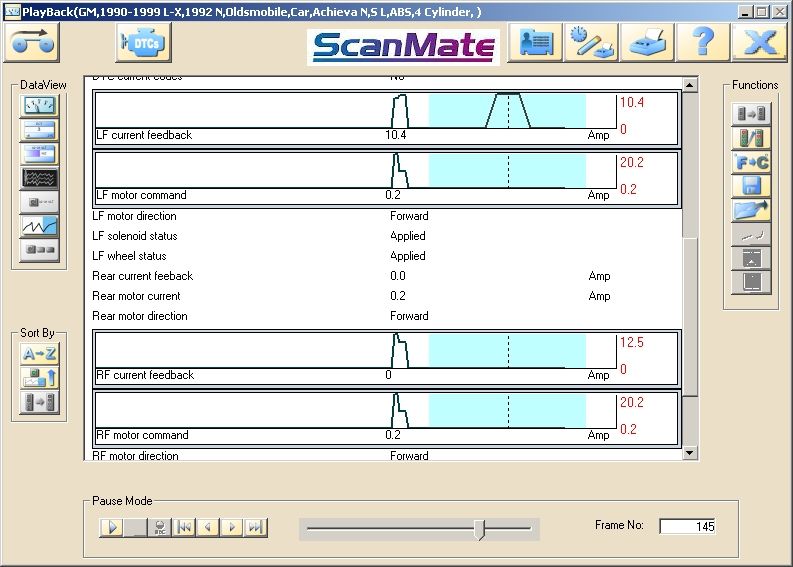This screenshot has width=793, height=567.
Task: Click the vehicle connection icon in top toolbar
Action: (x=32, y=42)
